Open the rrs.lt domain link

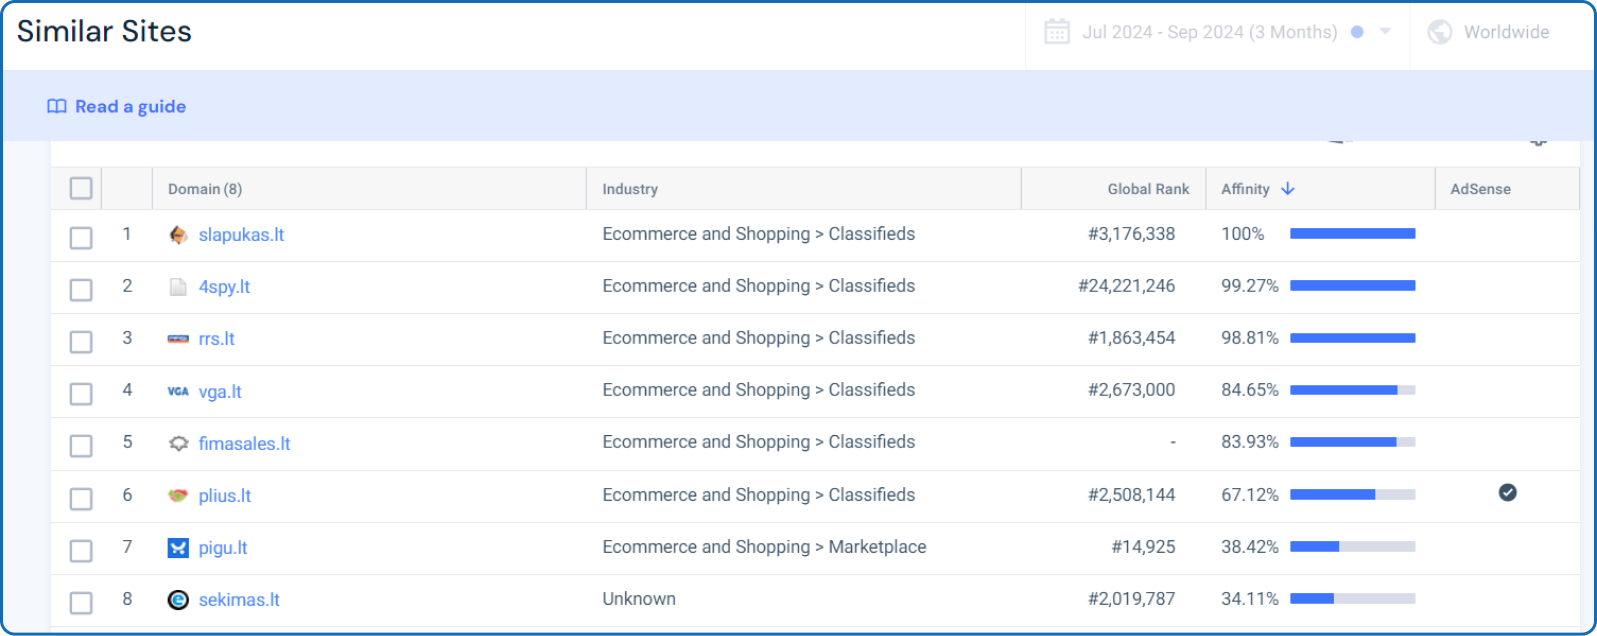point(216,339)
